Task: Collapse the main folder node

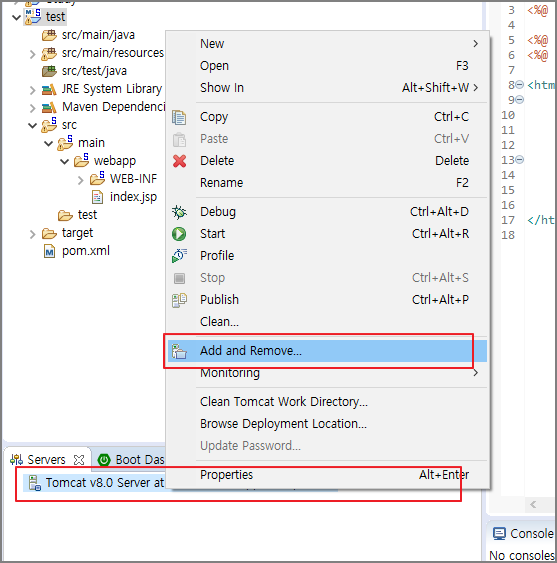Action: tap(48, 143)
